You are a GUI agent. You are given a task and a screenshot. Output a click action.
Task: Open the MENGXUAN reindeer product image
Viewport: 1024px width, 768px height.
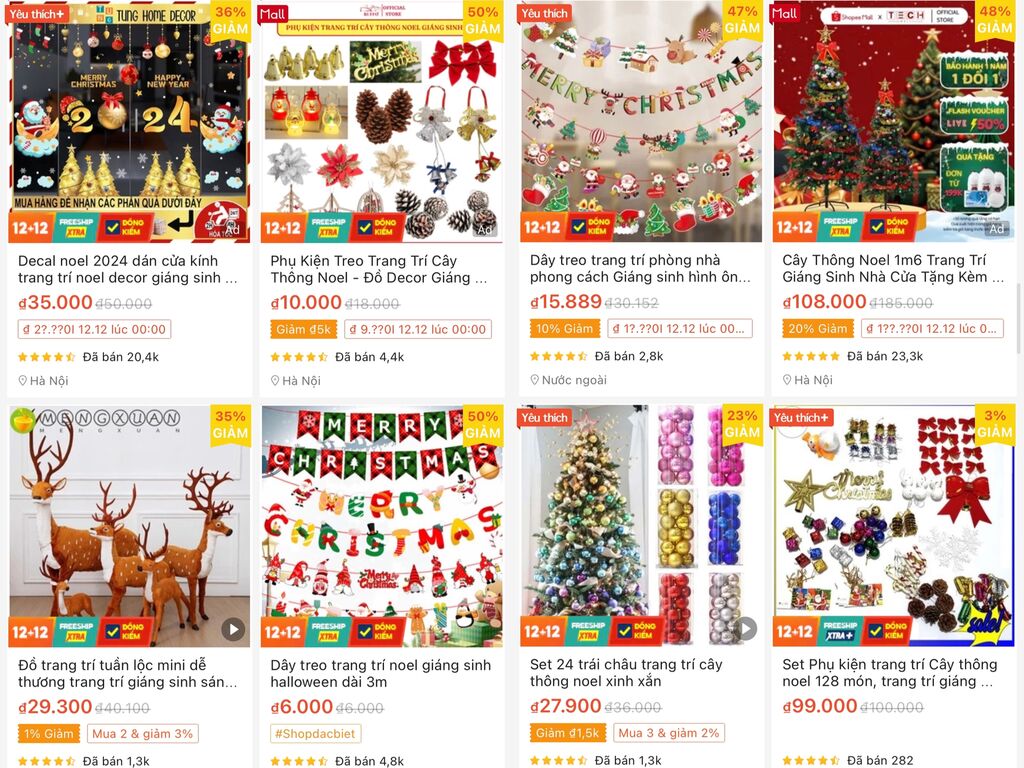tap(129, 526)
